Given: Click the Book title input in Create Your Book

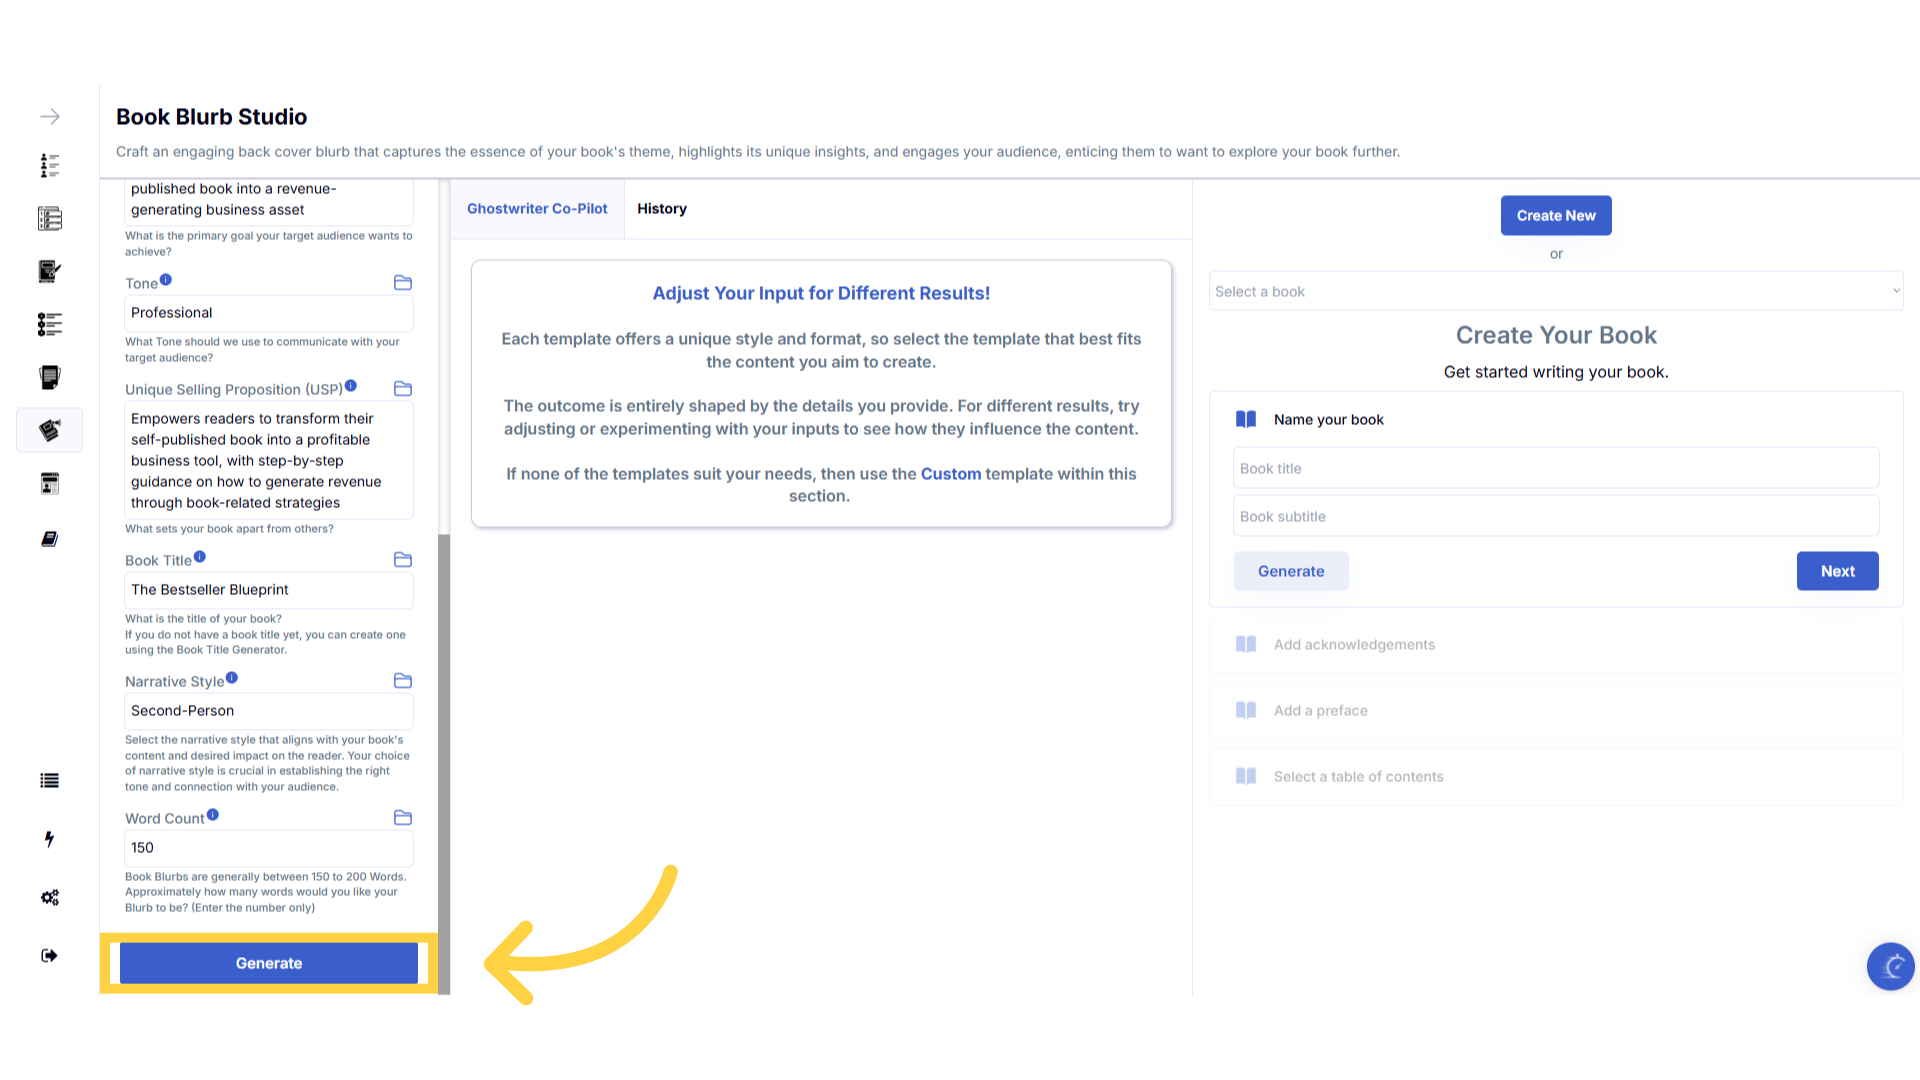Looking at the screenshot, I should point(1556,468).
